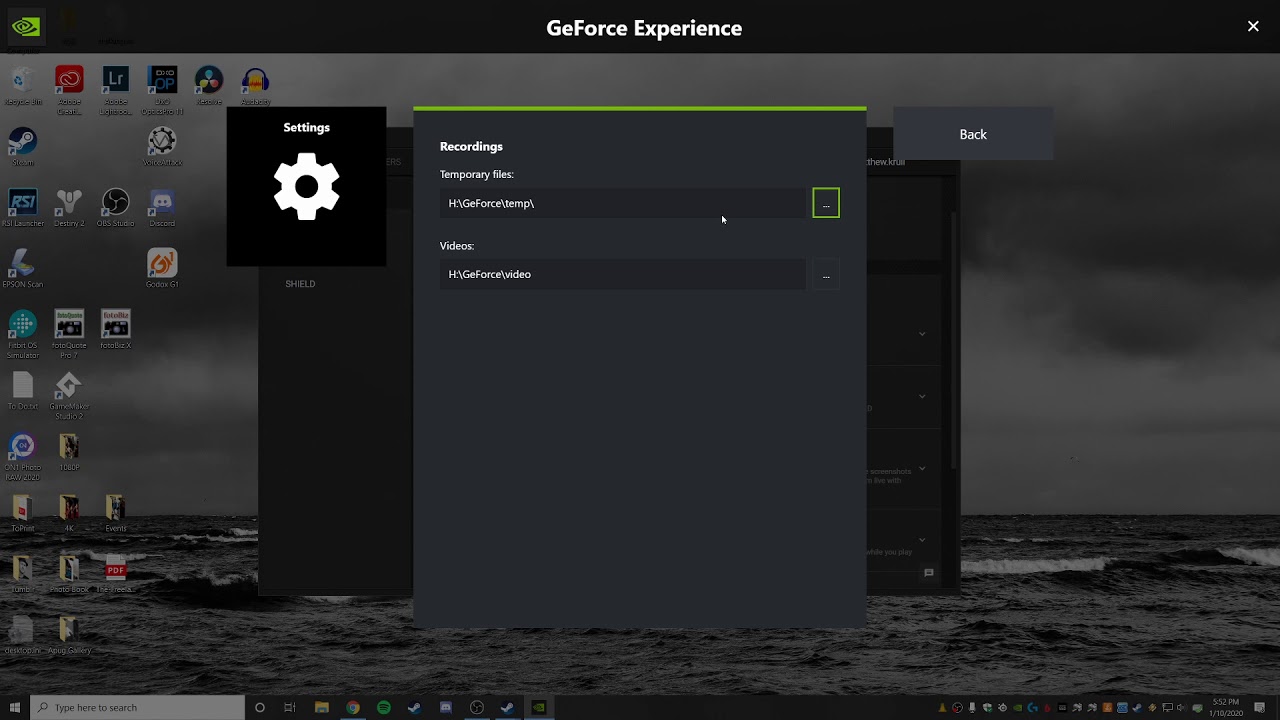The image size is (1280, 720).
Task: Open File Explorer from the taskbar
Action: point(322,707)
